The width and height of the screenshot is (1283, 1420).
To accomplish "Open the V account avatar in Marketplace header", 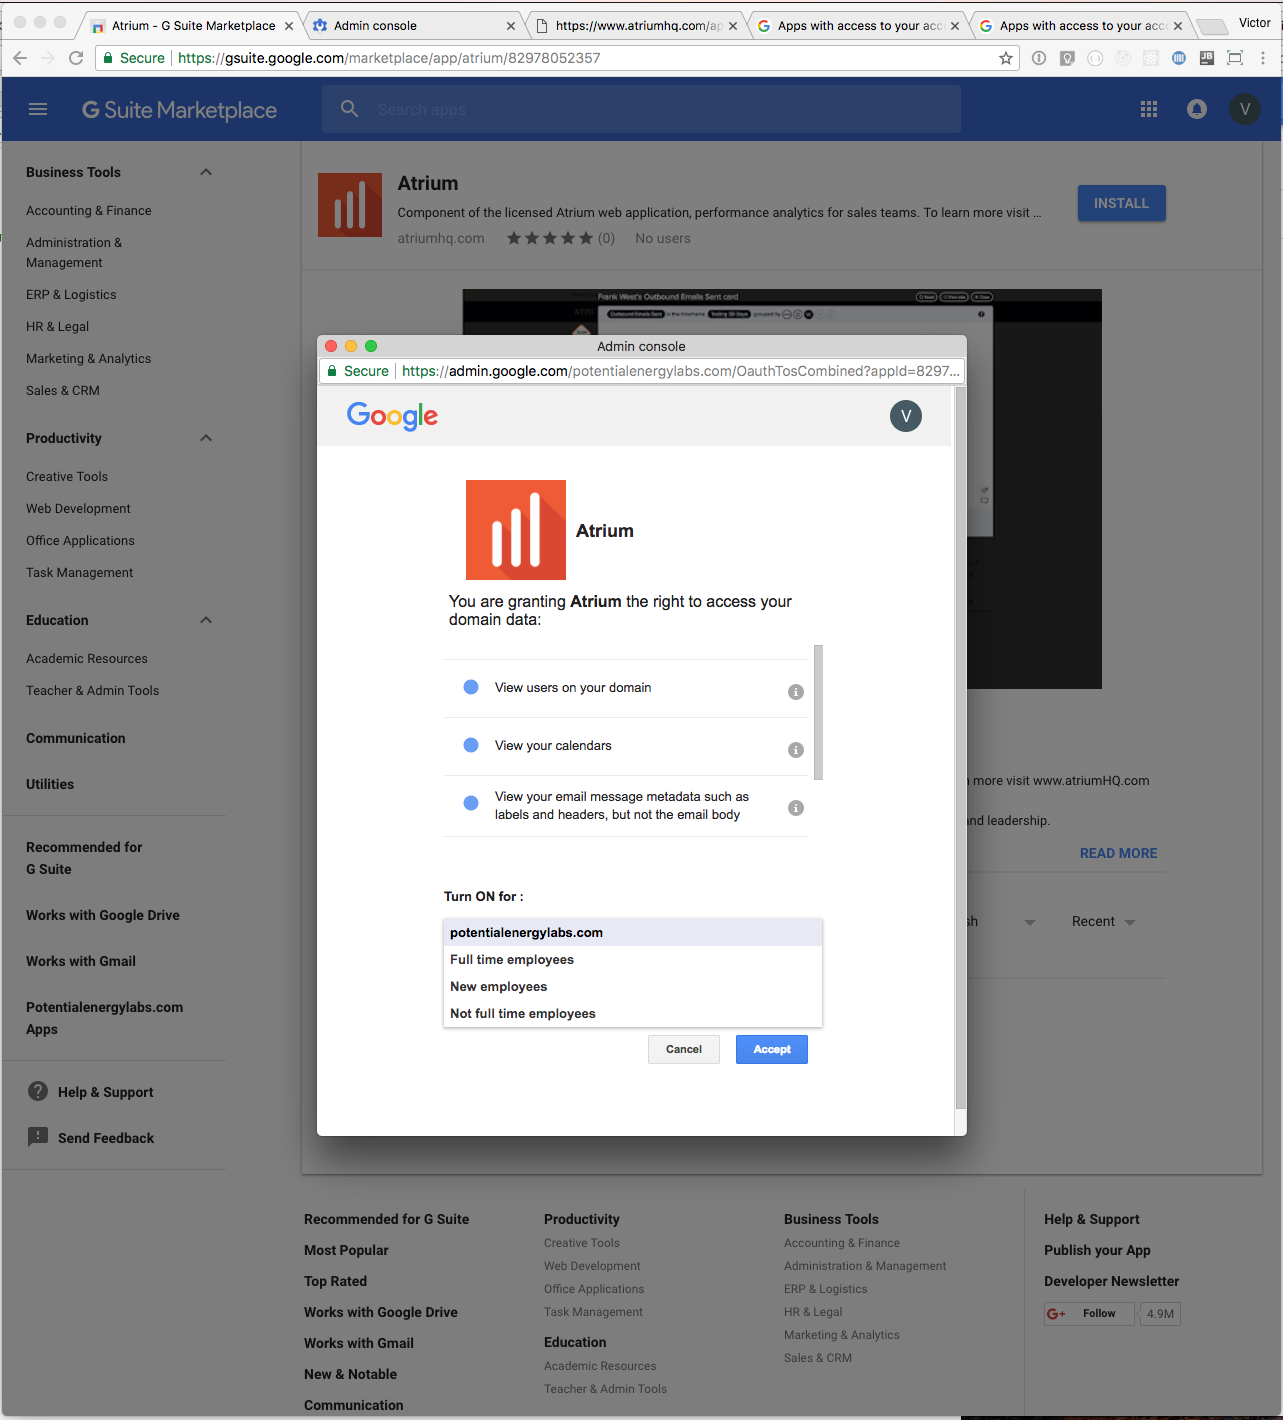I will (x=1245, y=109).
